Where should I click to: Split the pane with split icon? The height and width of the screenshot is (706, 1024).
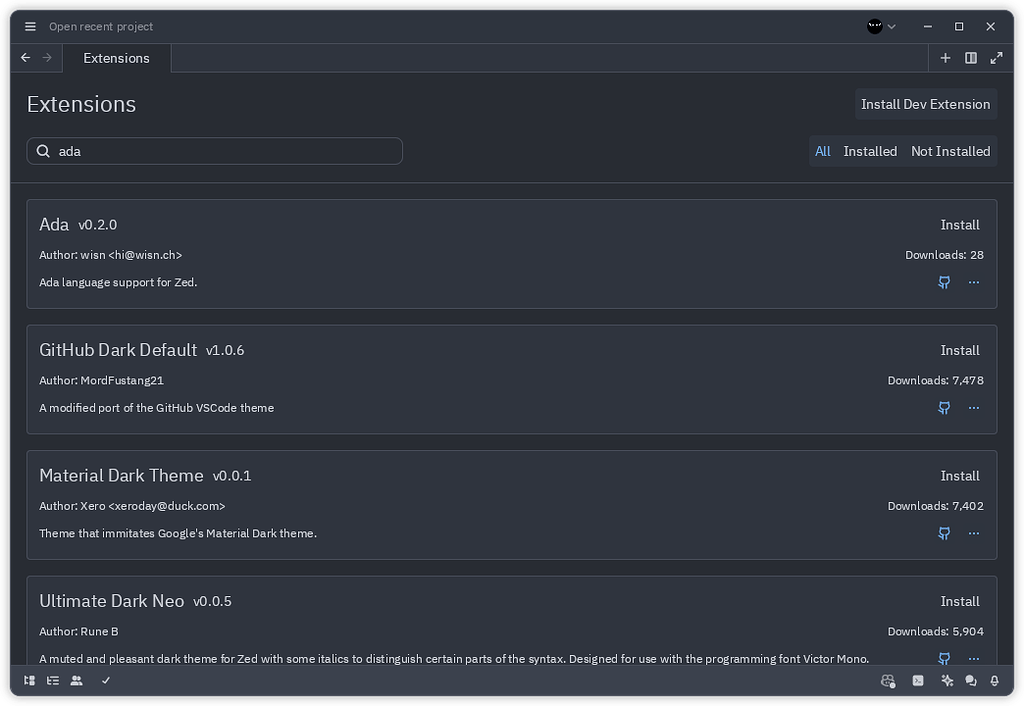pyautogui.click(x=971, y=57)
